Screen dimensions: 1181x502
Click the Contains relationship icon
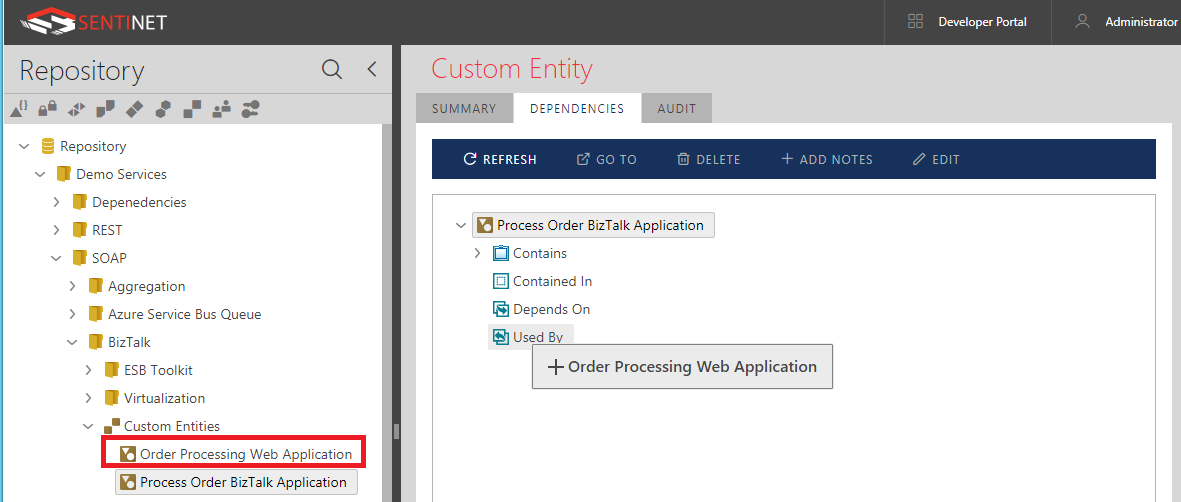pyautogui.click(x=501, y=253)
